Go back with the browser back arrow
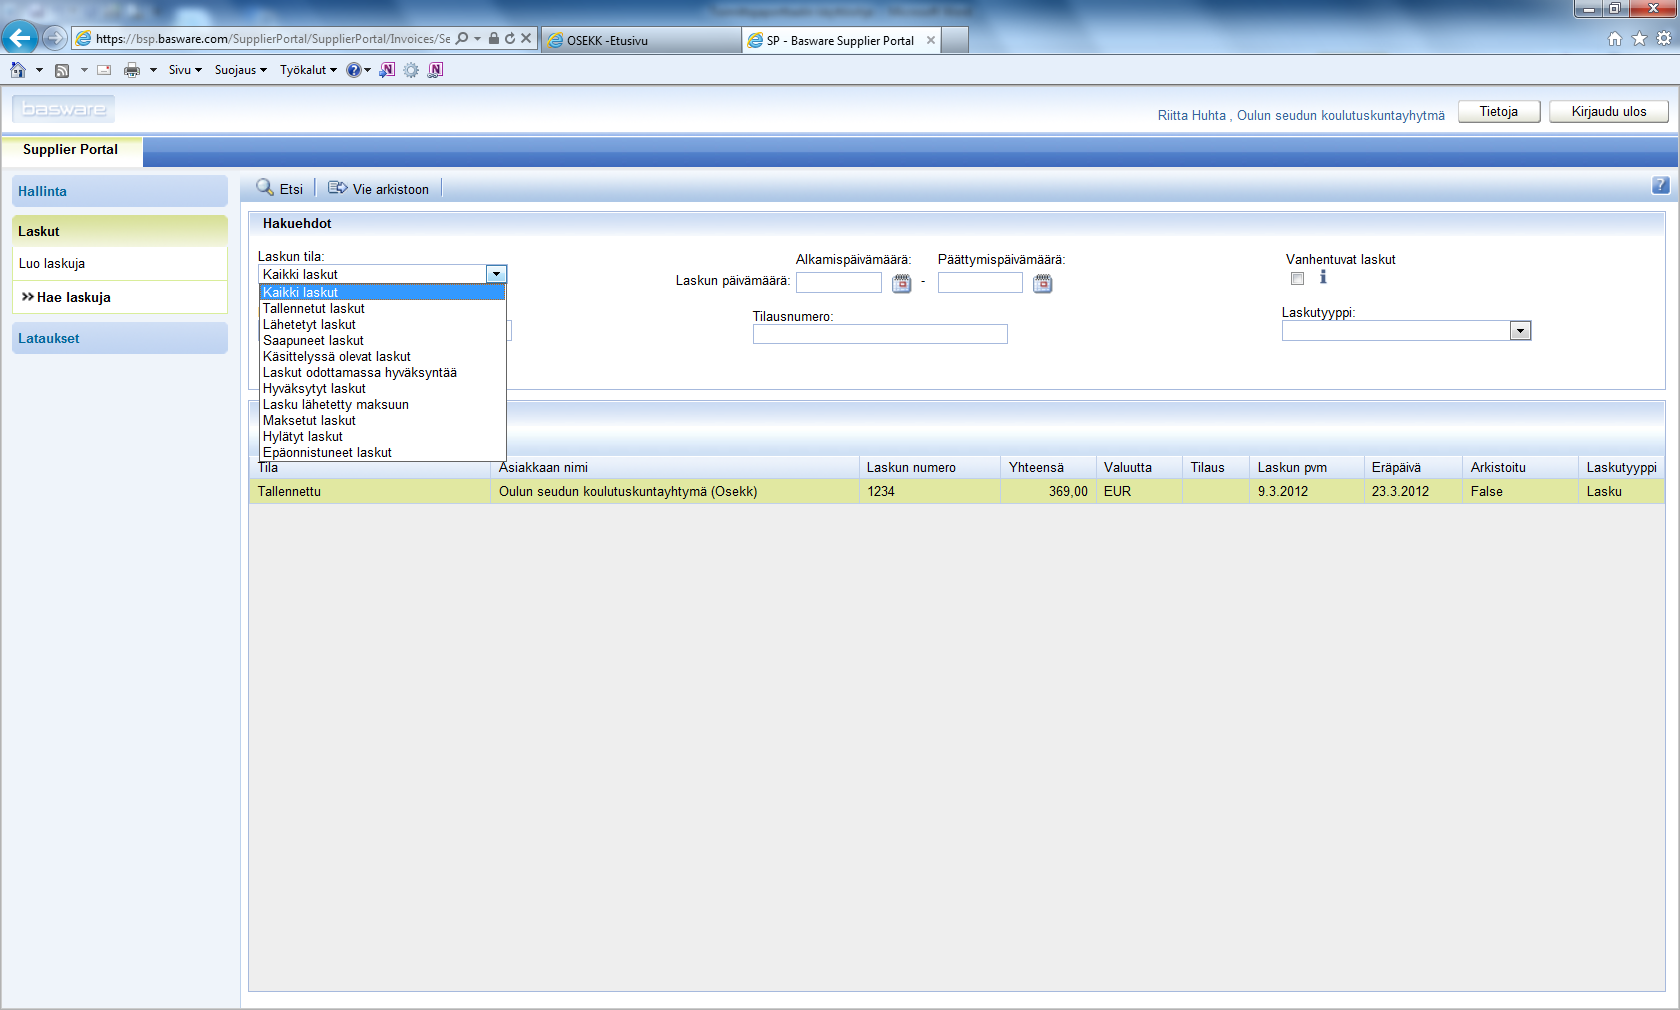 coord(20,38)
